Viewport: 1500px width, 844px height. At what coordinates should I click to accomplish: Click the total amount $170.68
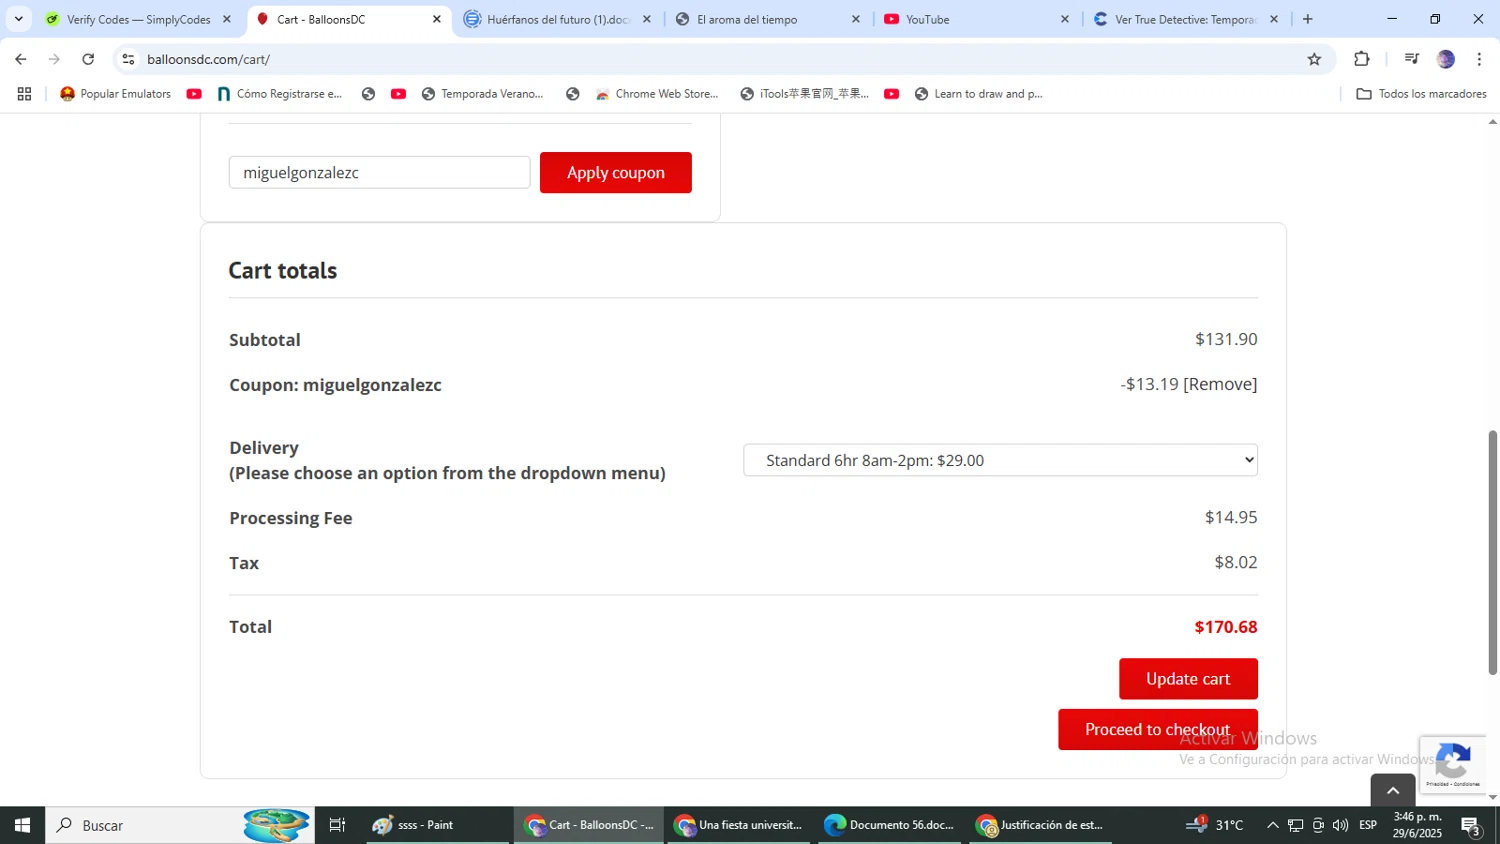coord(1225,627)
